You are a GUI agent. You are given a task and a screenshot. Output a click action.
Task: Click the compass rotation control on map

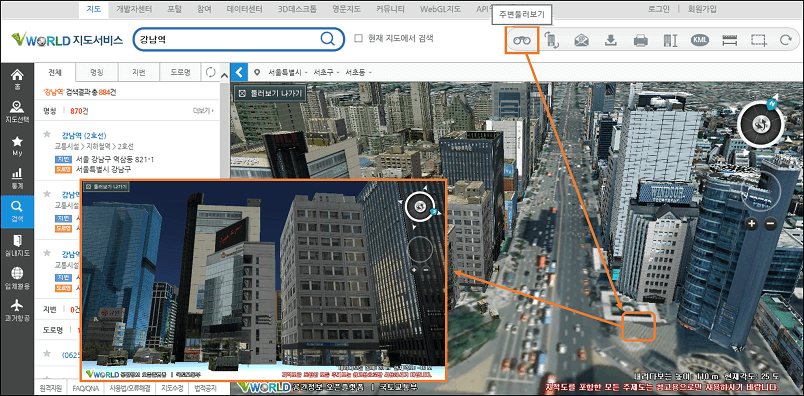[760, 124]
